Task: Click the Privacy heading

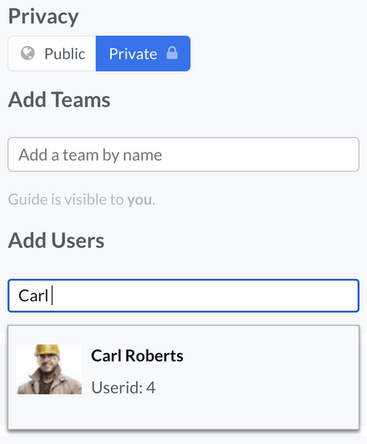Action: pyautogui.click(x=43, y=17)
